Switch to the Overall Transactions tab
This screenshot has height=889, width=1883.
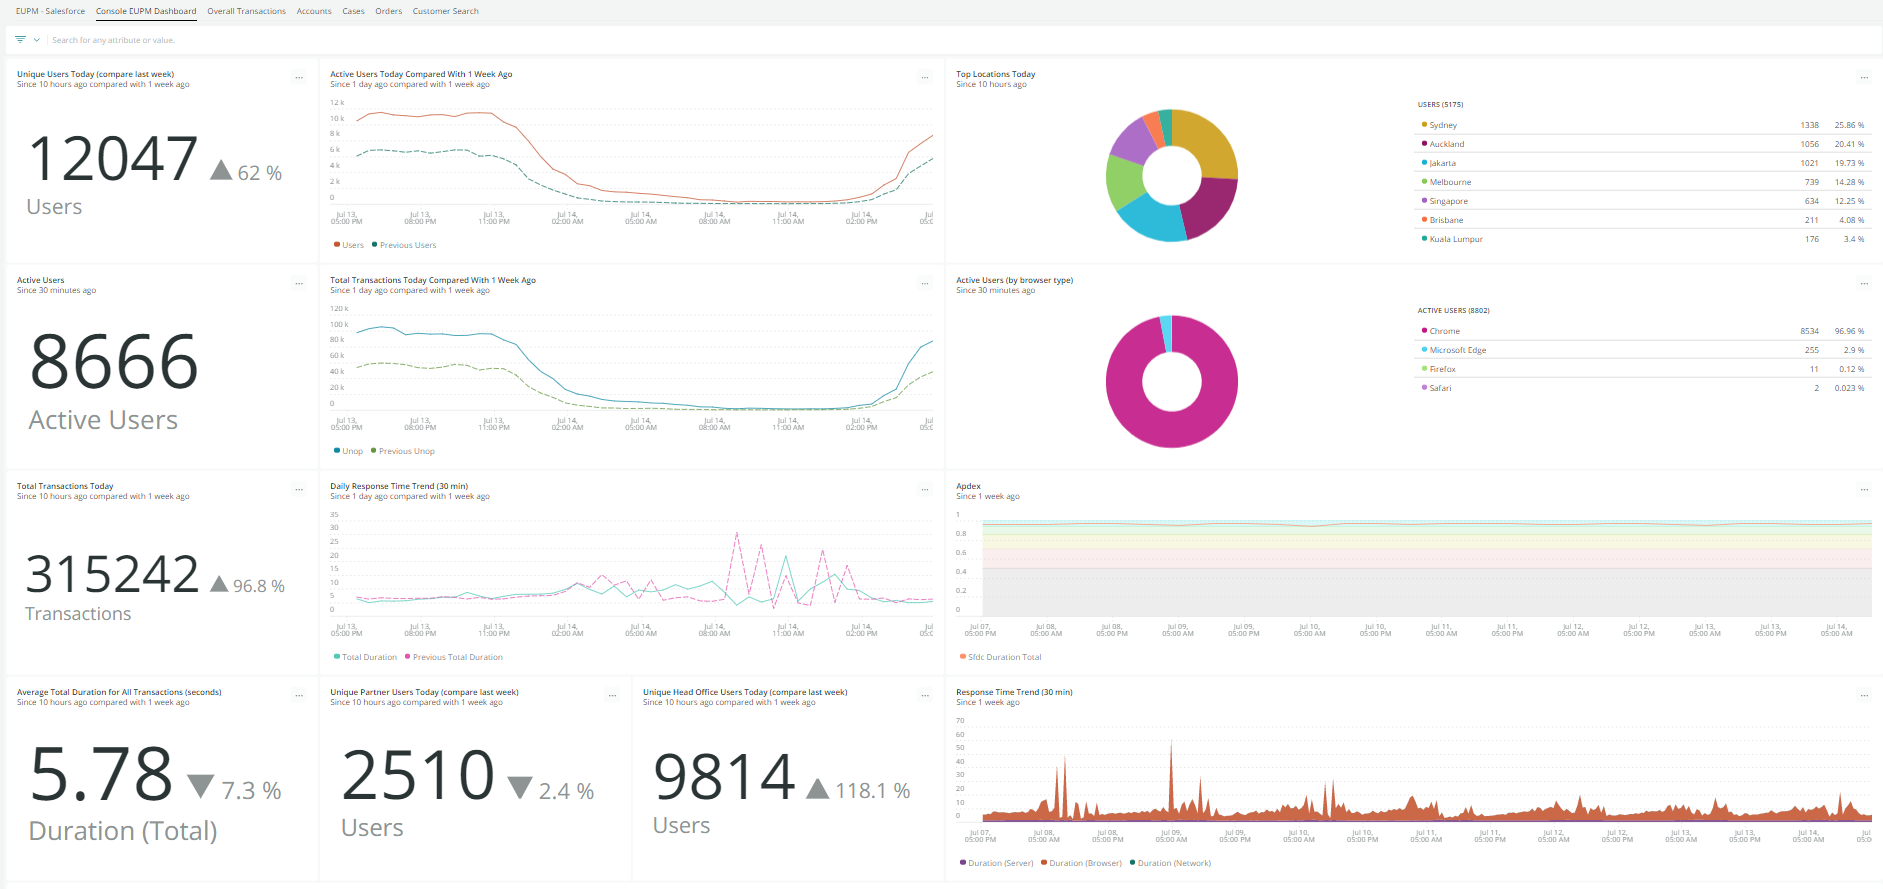point(246,11)
